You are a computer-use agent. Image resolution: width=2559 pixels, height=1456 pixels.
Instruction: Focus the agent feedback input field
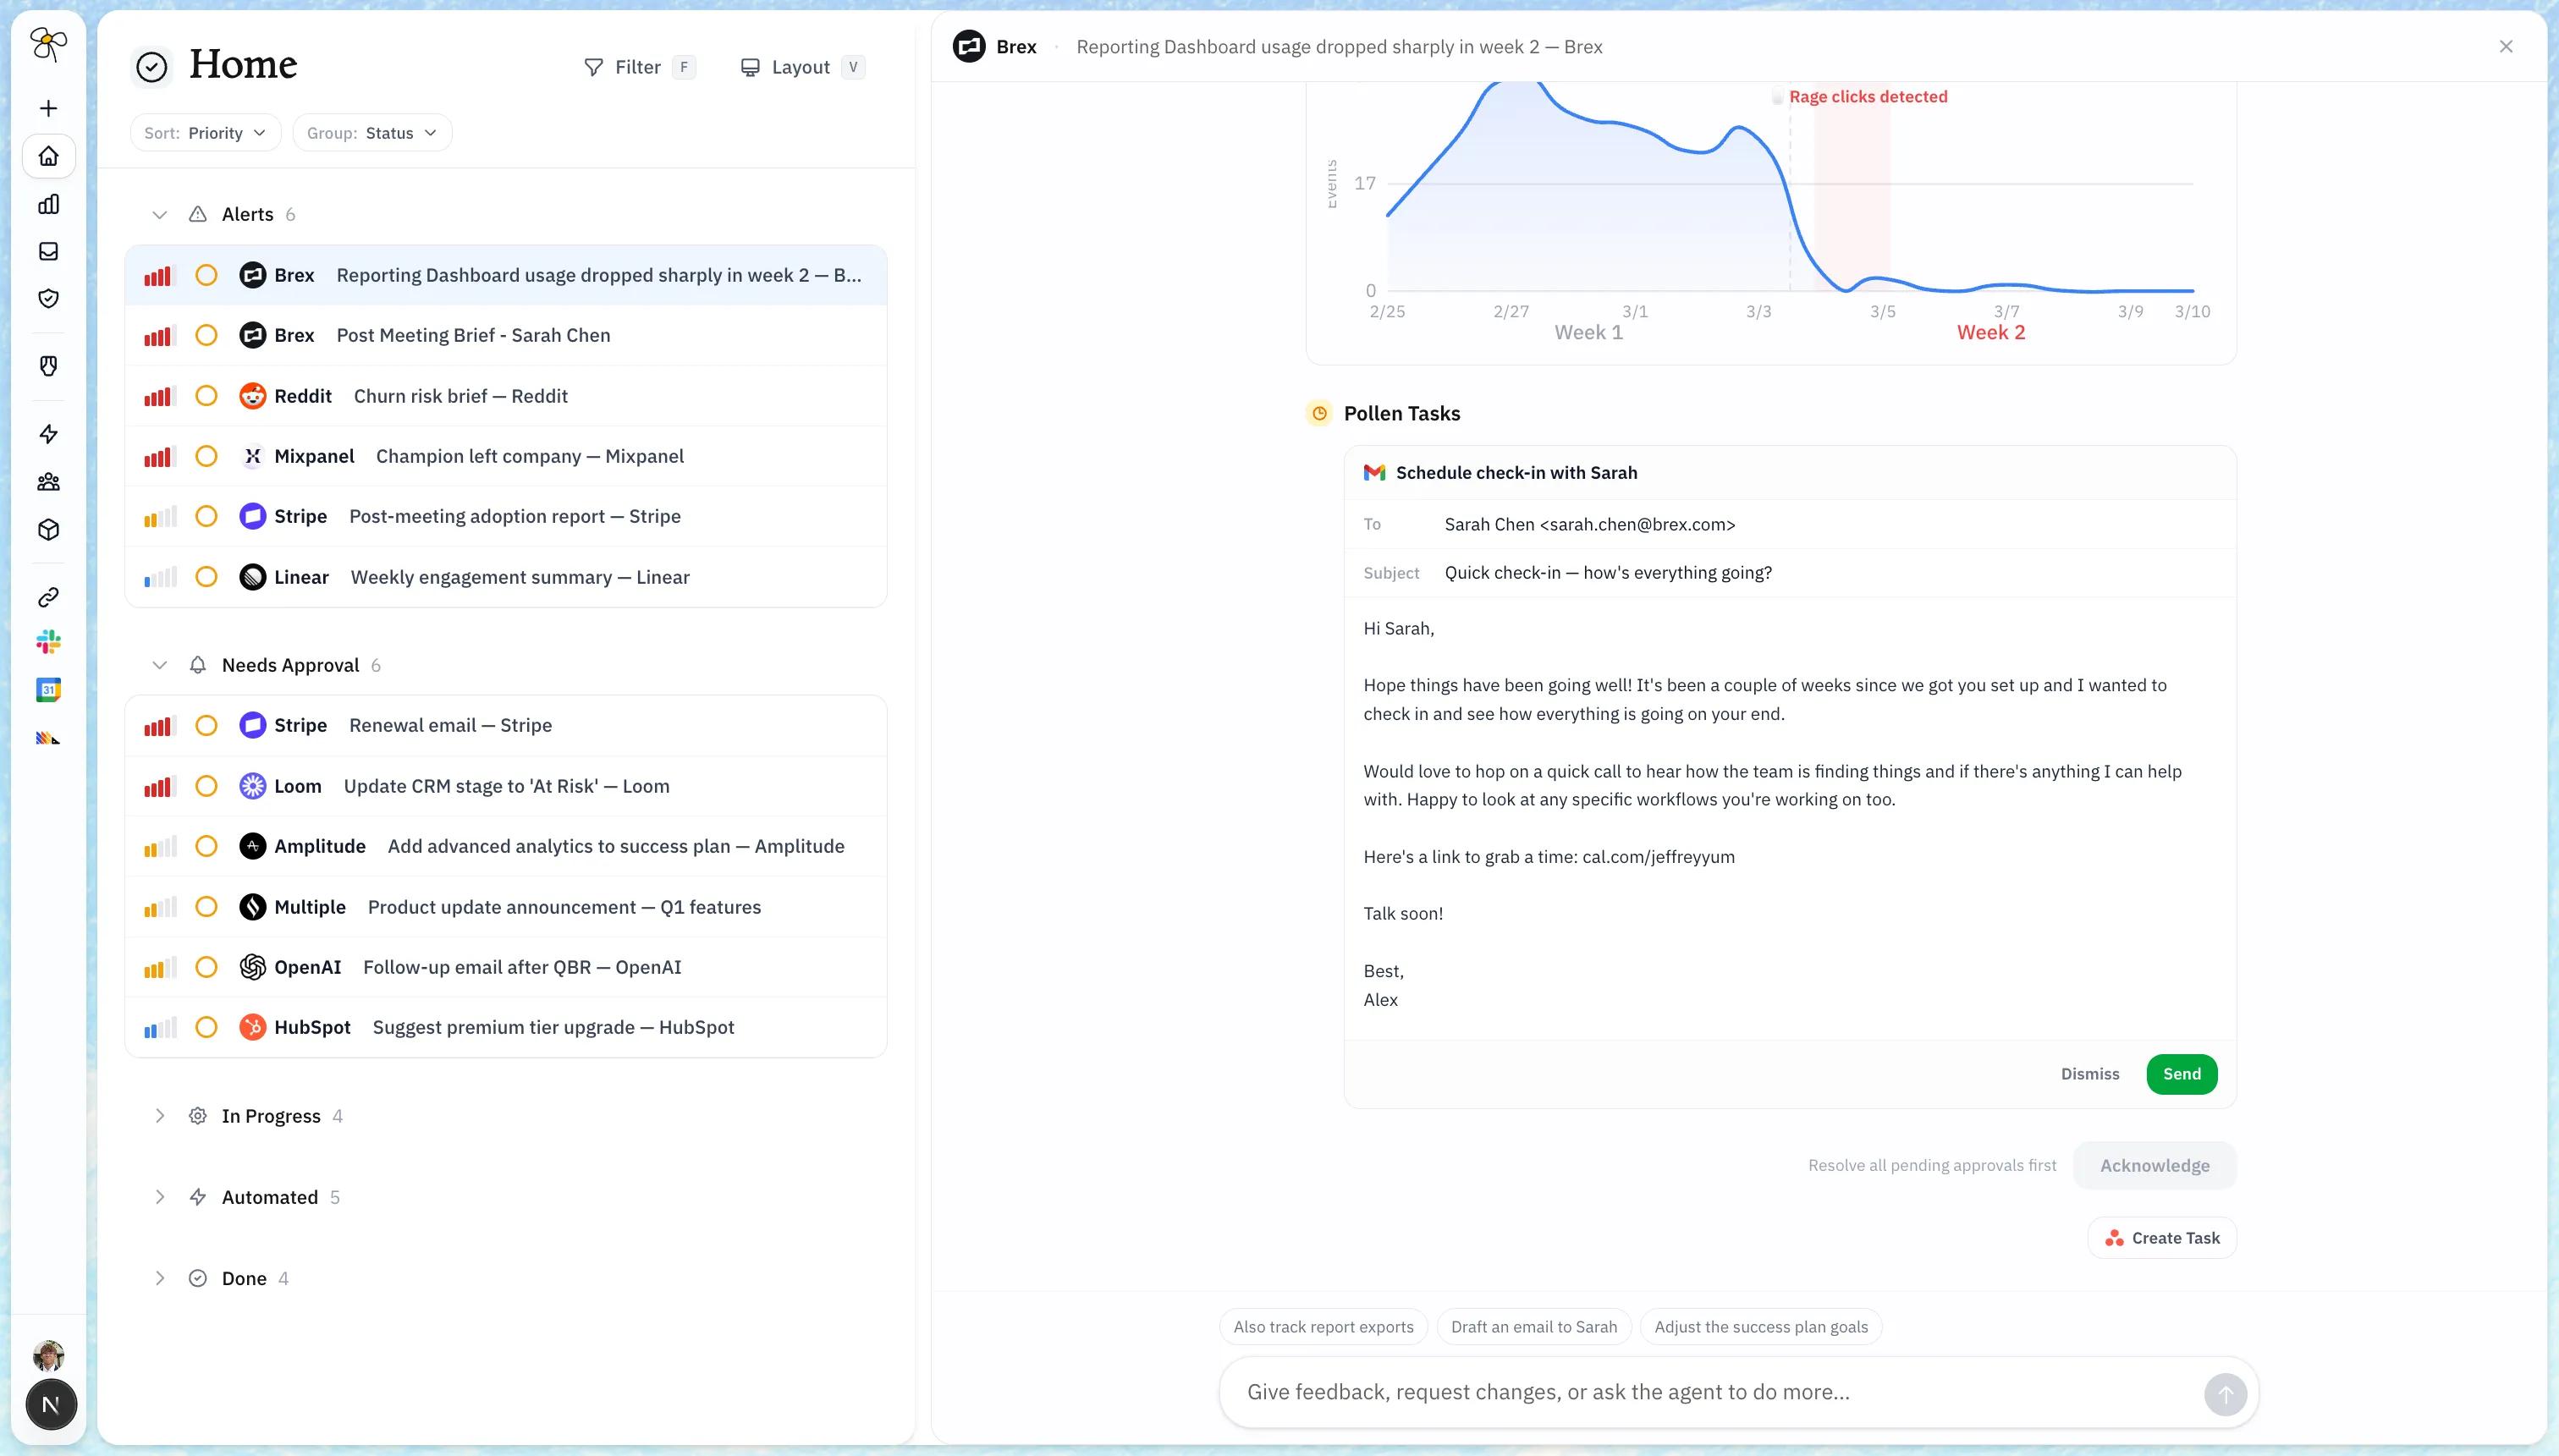point(1710,1392)
